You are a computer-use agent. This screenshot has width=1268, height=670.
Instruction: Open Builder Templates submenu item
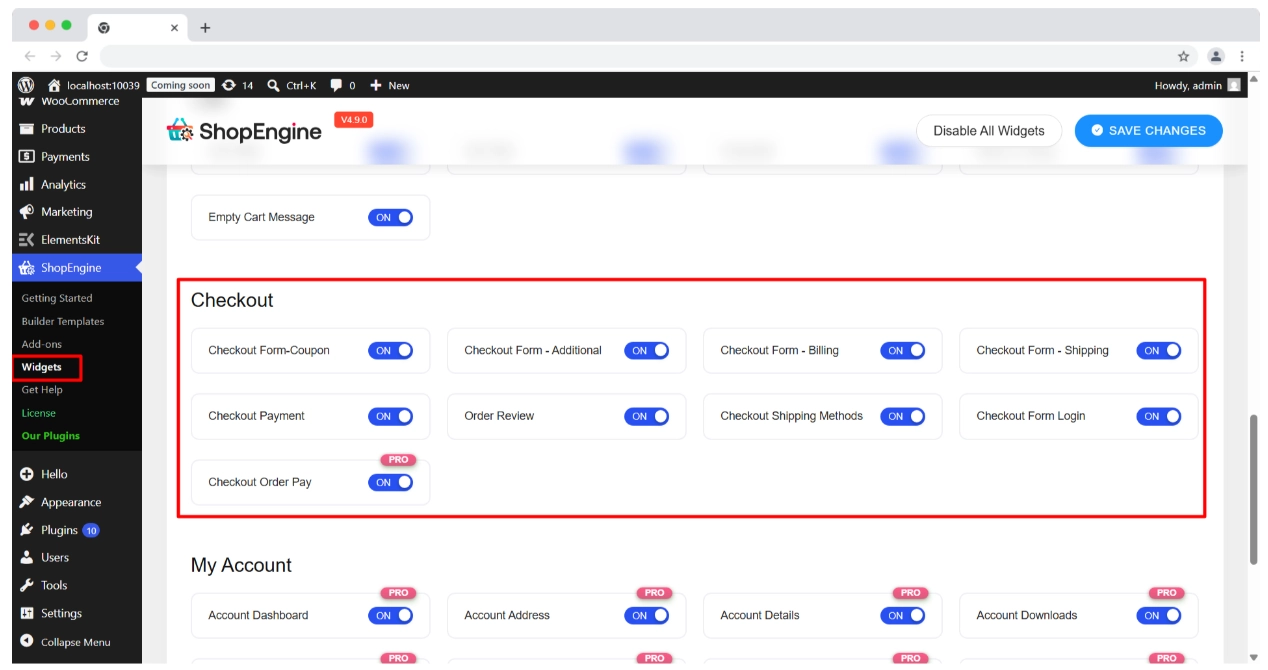pos(63,321)
